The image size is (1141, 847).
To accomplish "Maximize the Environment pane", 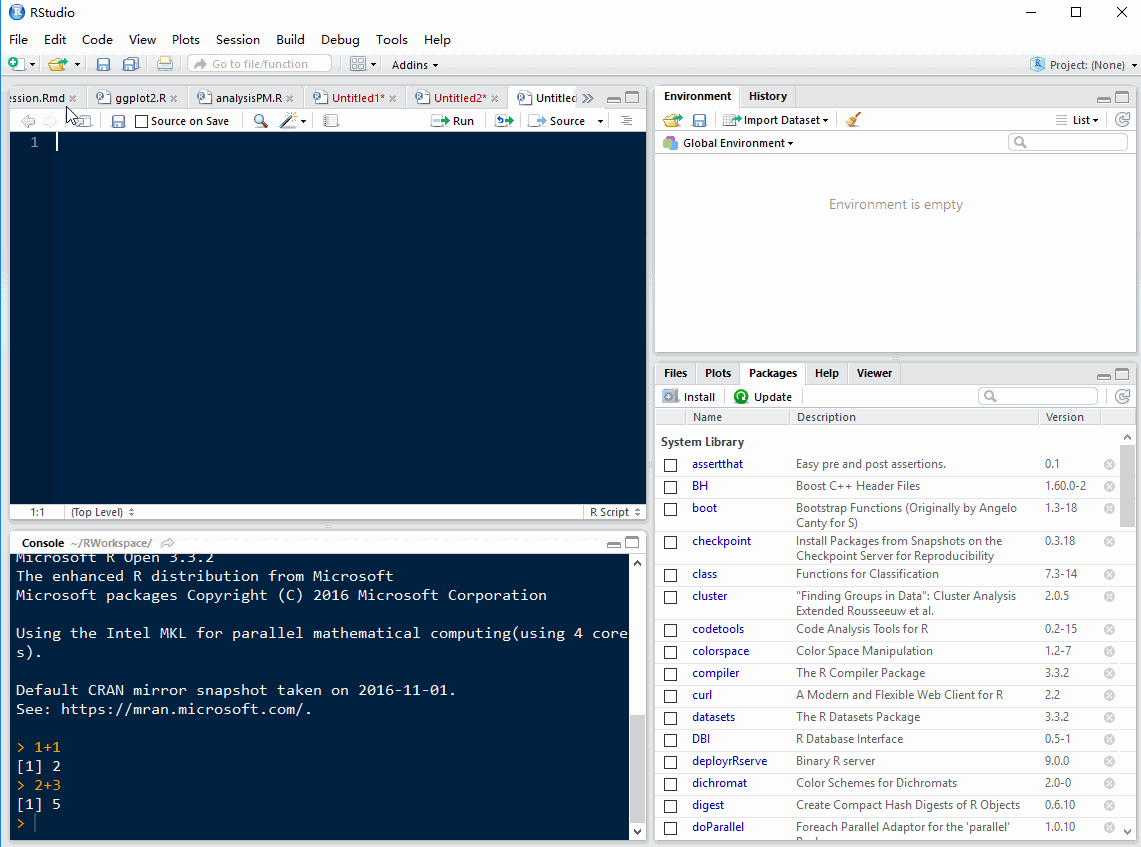I will coord(1122,97).
